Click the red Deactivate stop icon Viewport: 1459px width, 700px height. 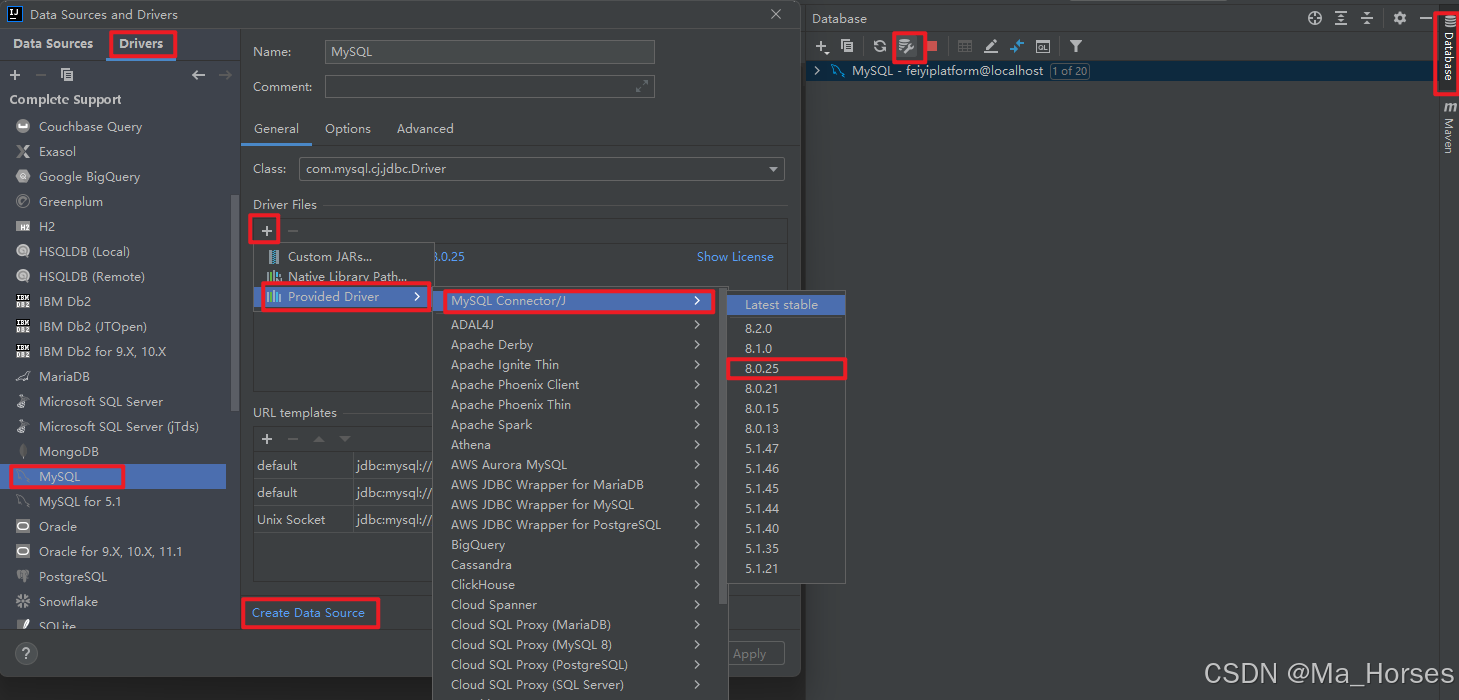pyautogui.click(x=932, y=46)
